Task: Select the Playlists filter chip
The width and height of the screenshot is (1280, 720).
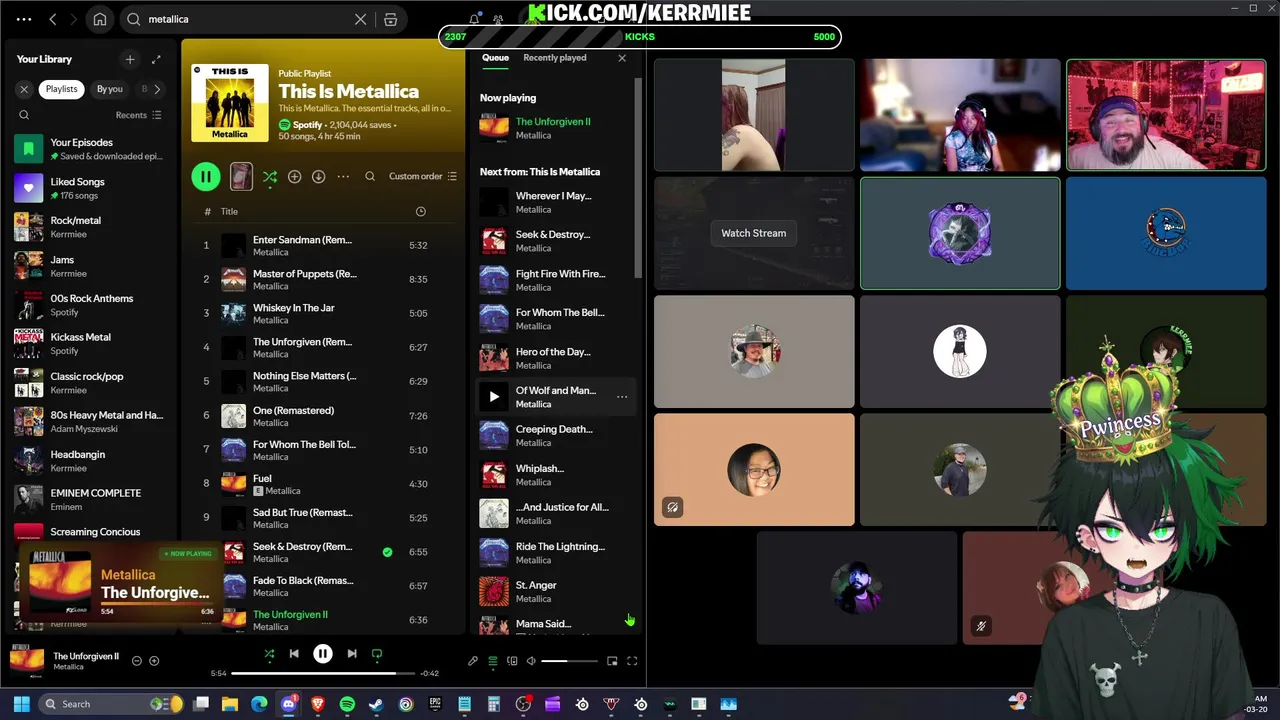Action: point(61,89)
